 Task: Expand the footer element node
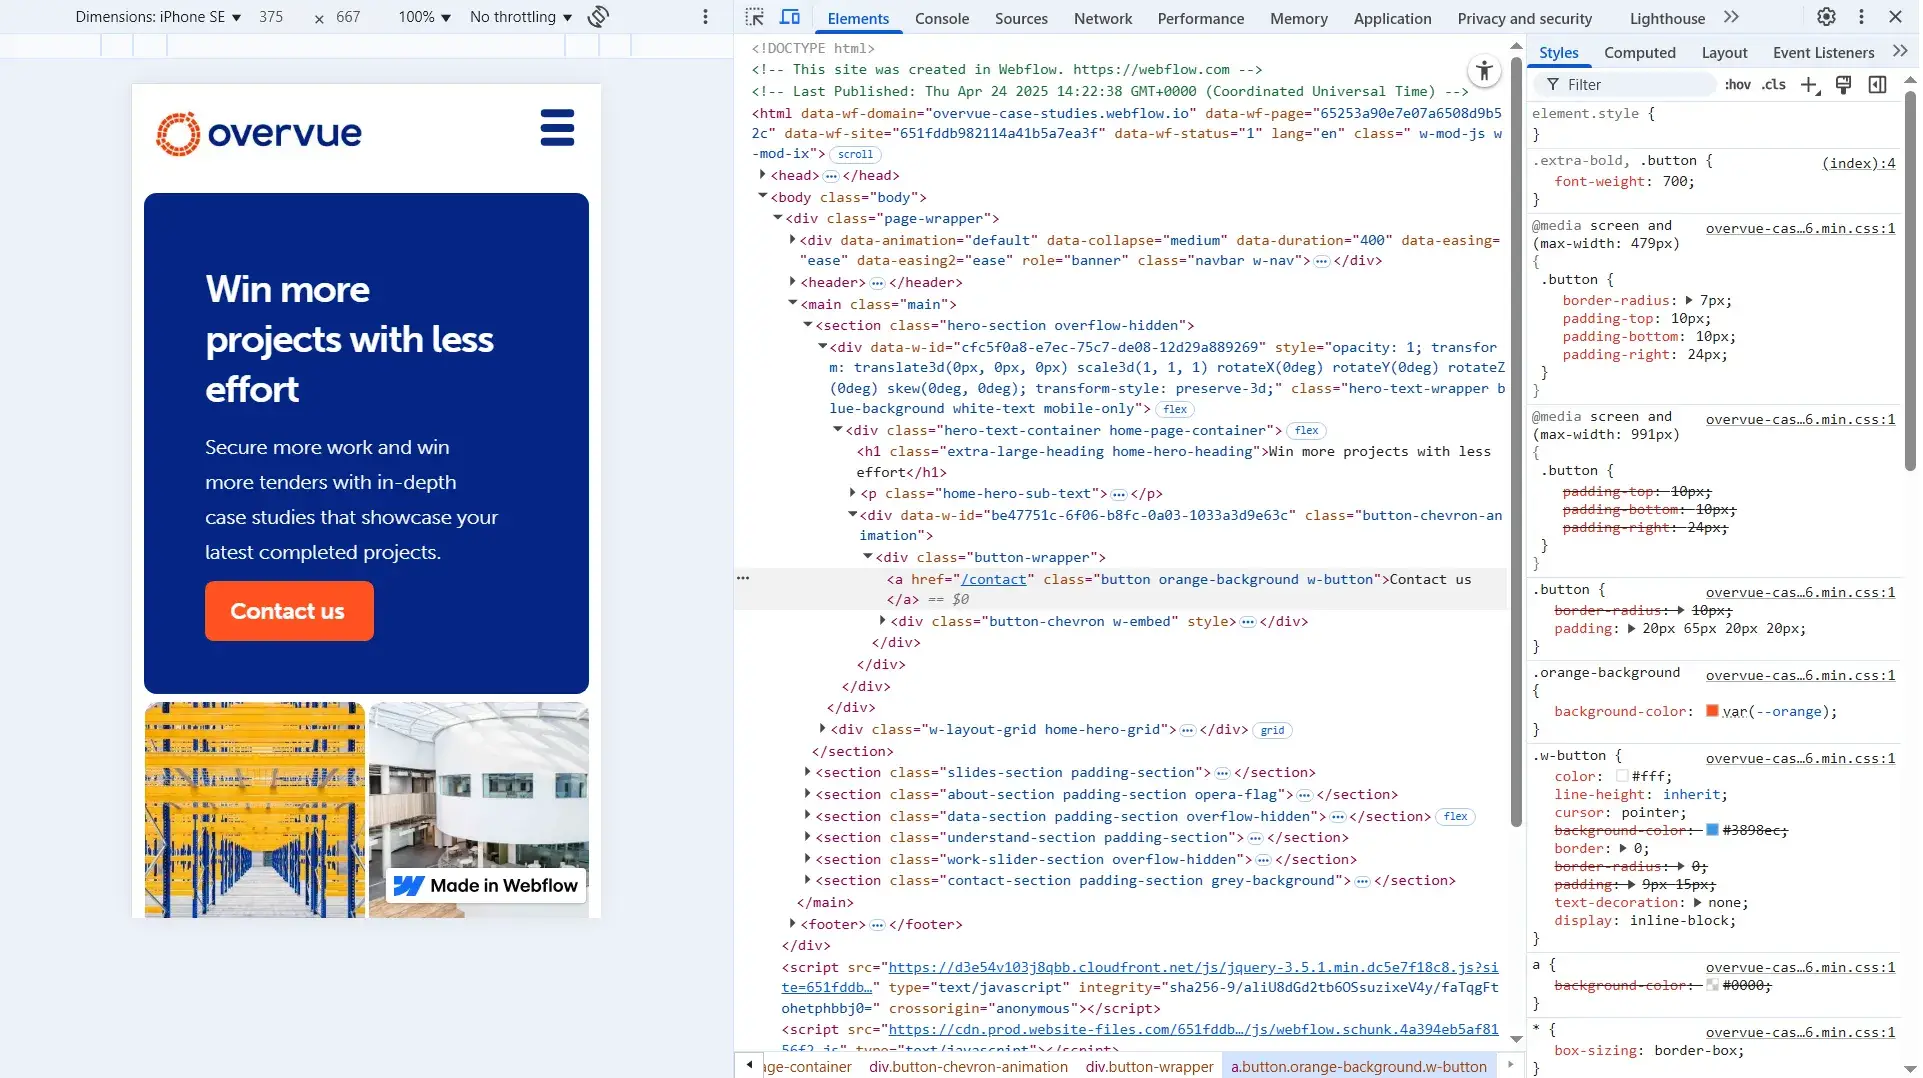pyautogui.click(x=792, y=924)
